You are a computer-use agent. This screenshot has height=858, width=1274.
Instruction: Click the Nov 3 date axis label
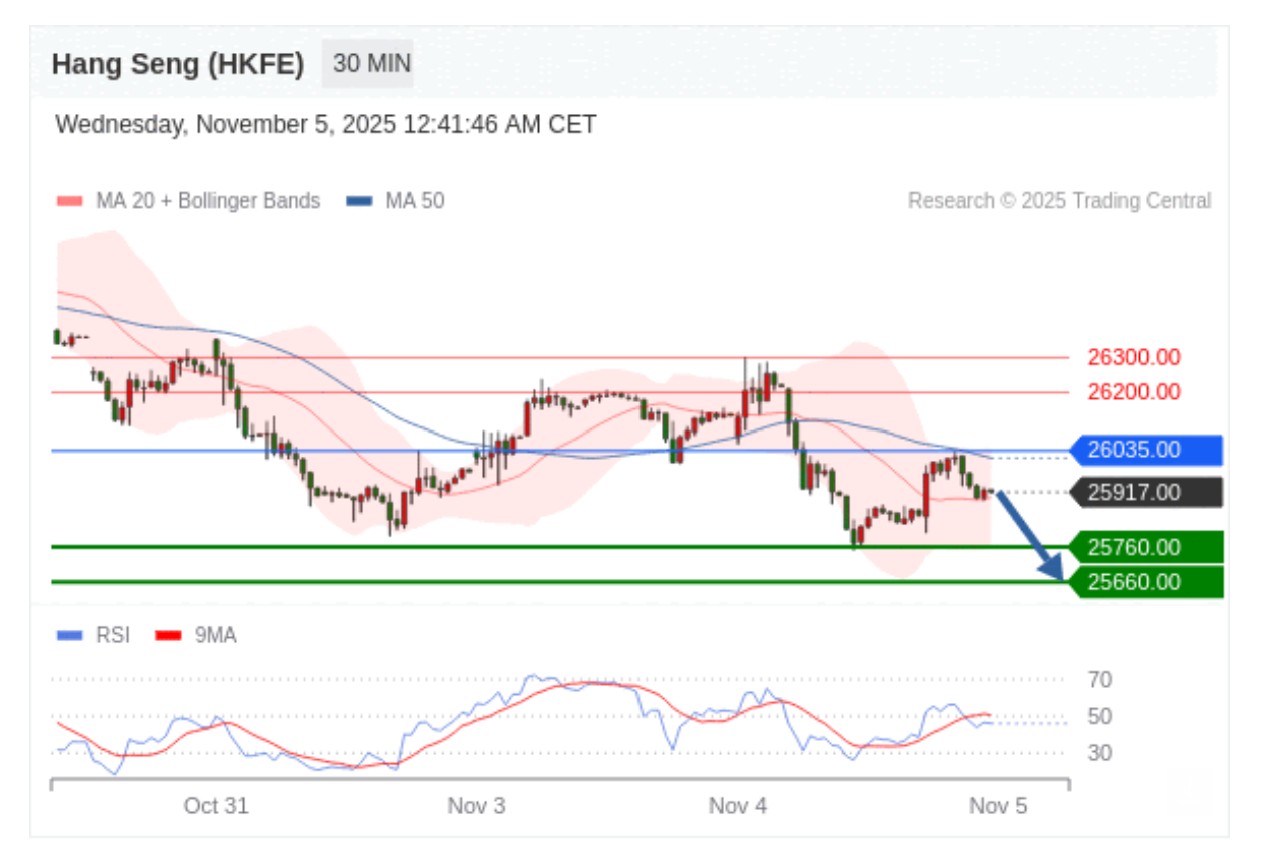(x=476, y=806)
